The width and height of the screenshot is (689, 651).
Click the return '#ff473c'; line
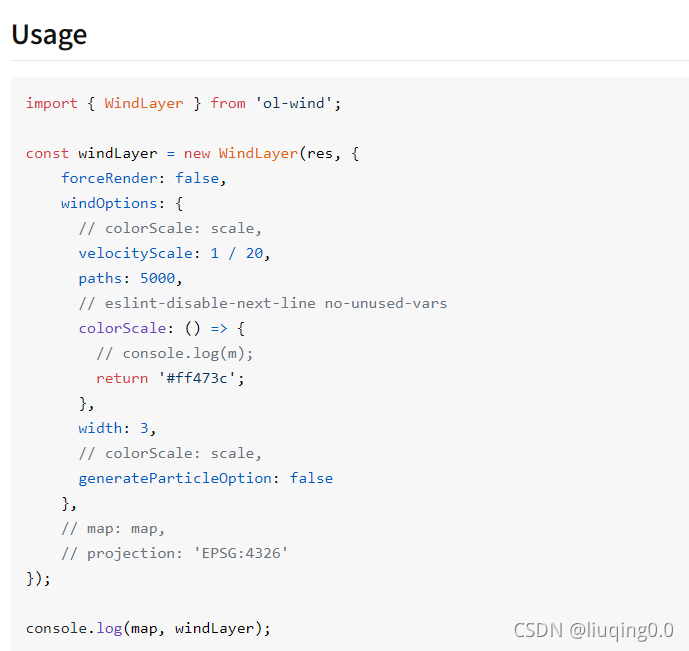click(170, 378)
